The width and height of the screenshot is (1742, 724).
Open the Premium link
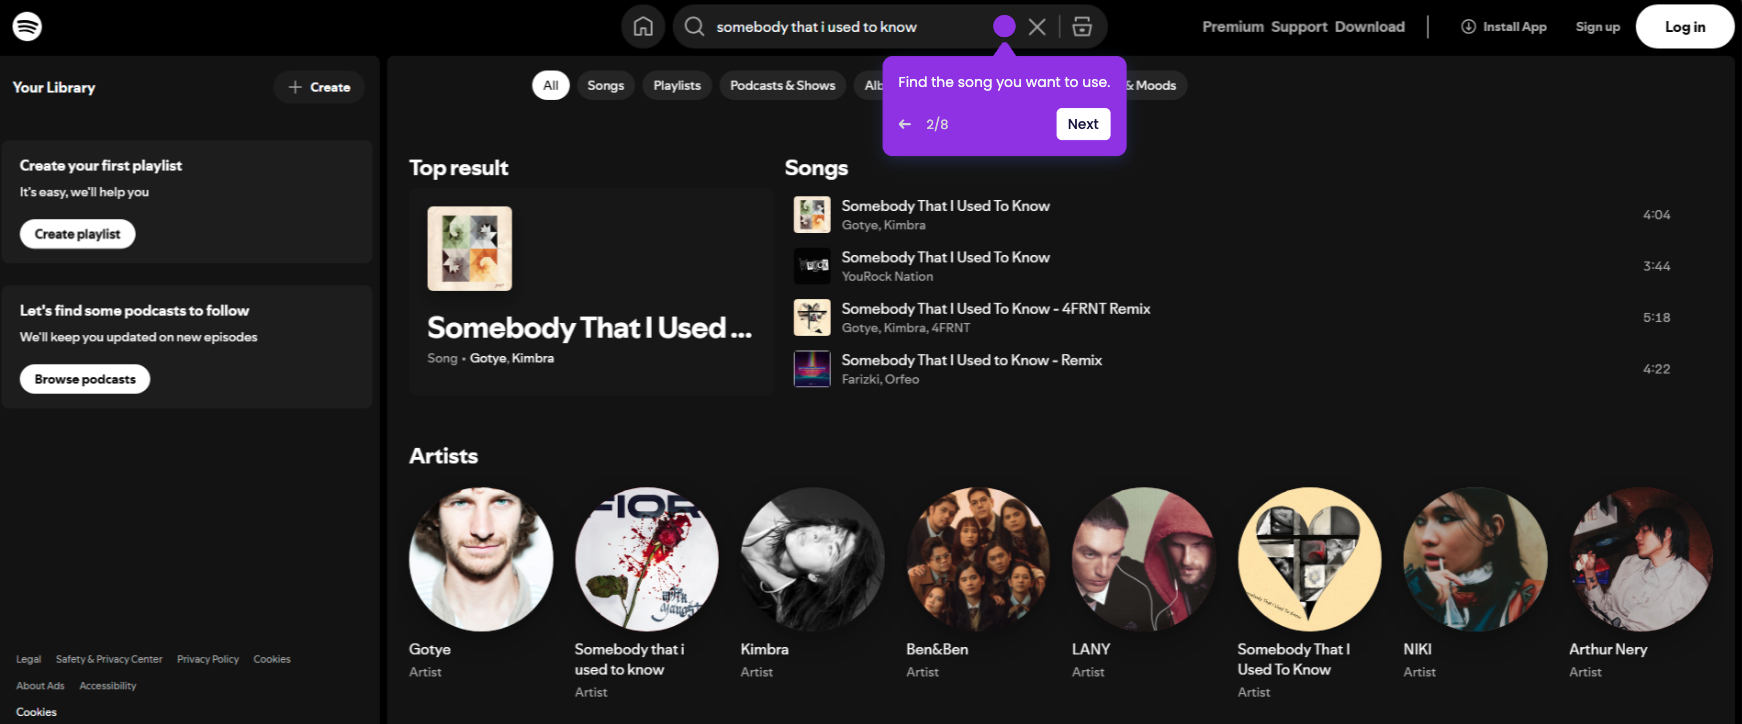[1233, 27]
